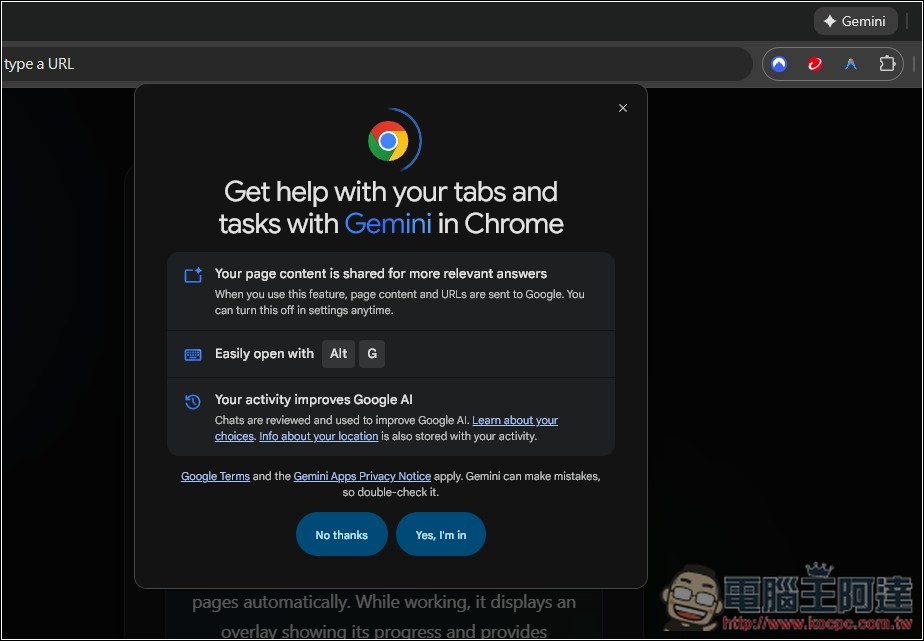Click the Gemini button in the browser toolbar
Image resolution: width=924 pixels, height=641 pixels.
(x=854, y=20)
